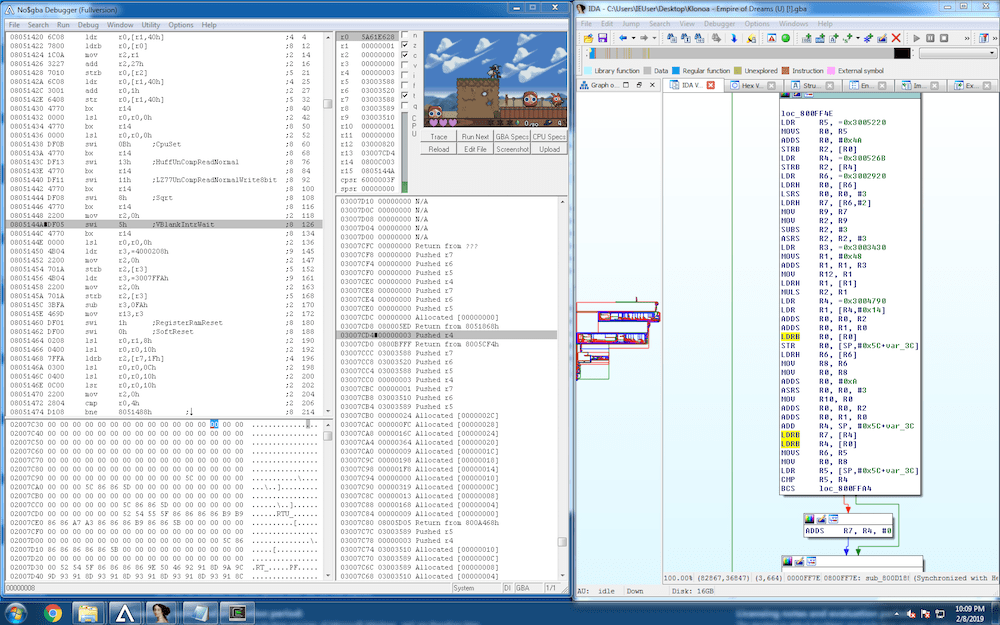Open Search menu in No$gba
The height and width of the screenshot is (625, 1000).
coord(38,25)
